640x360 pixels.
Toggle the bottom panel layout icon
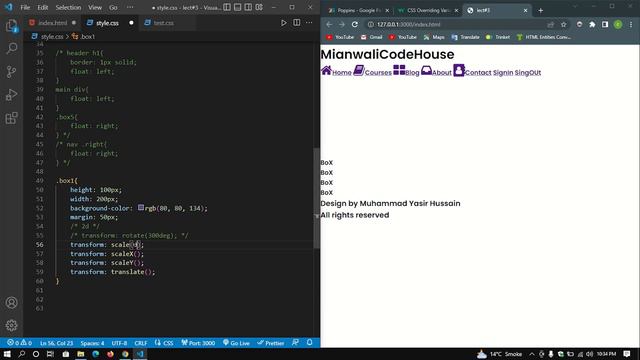pyautogui.click(x=238, y=7)
